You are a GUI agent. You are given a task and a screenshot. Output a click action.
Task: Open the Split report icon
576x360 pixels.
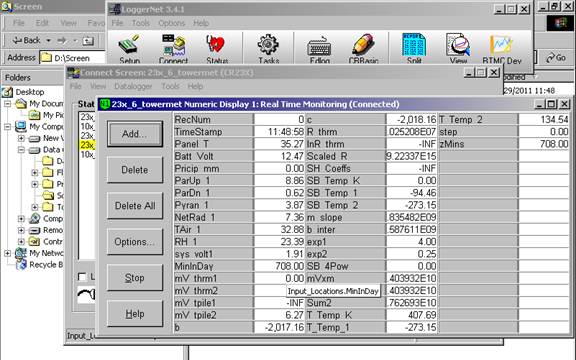click(414, 48)
